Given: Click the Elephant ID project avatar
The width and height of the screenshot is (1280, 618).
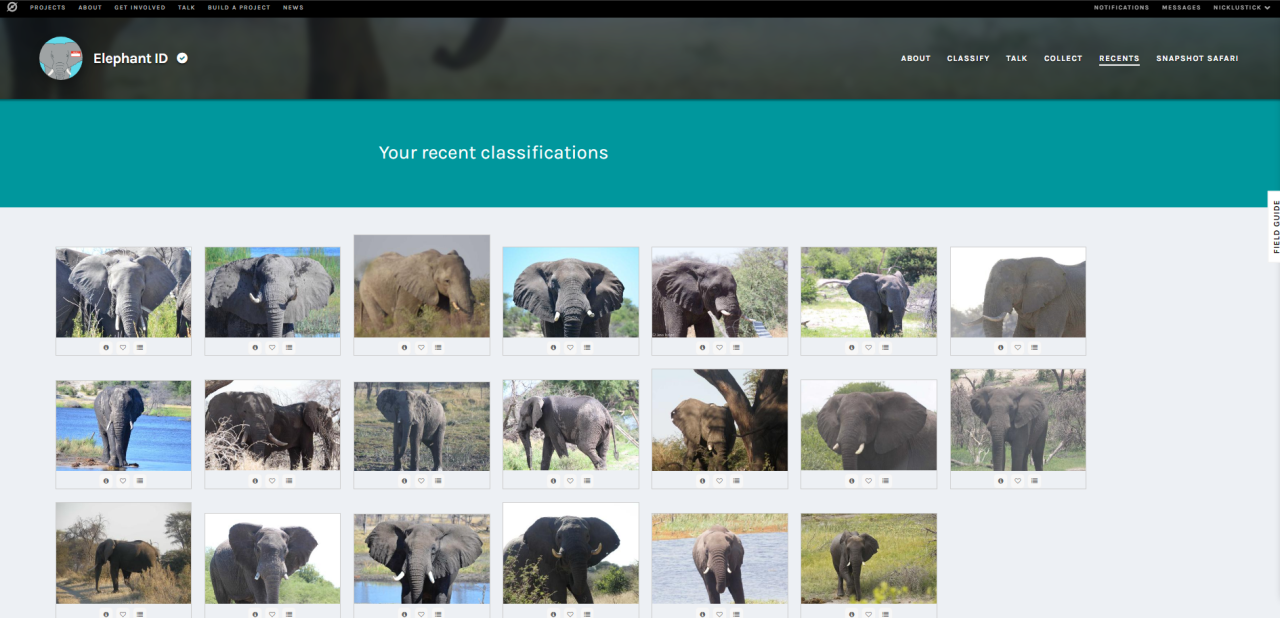Looking at the screenshot, I should click(x=61, y=58).
